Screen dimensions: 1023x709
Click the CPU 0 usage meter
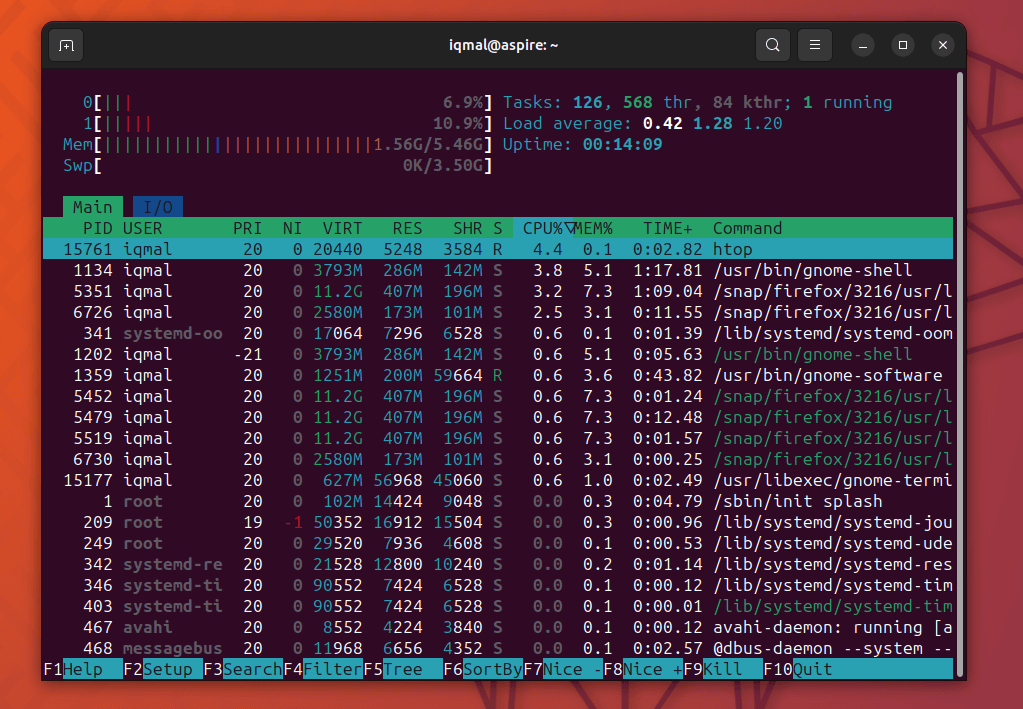point(288,102)
